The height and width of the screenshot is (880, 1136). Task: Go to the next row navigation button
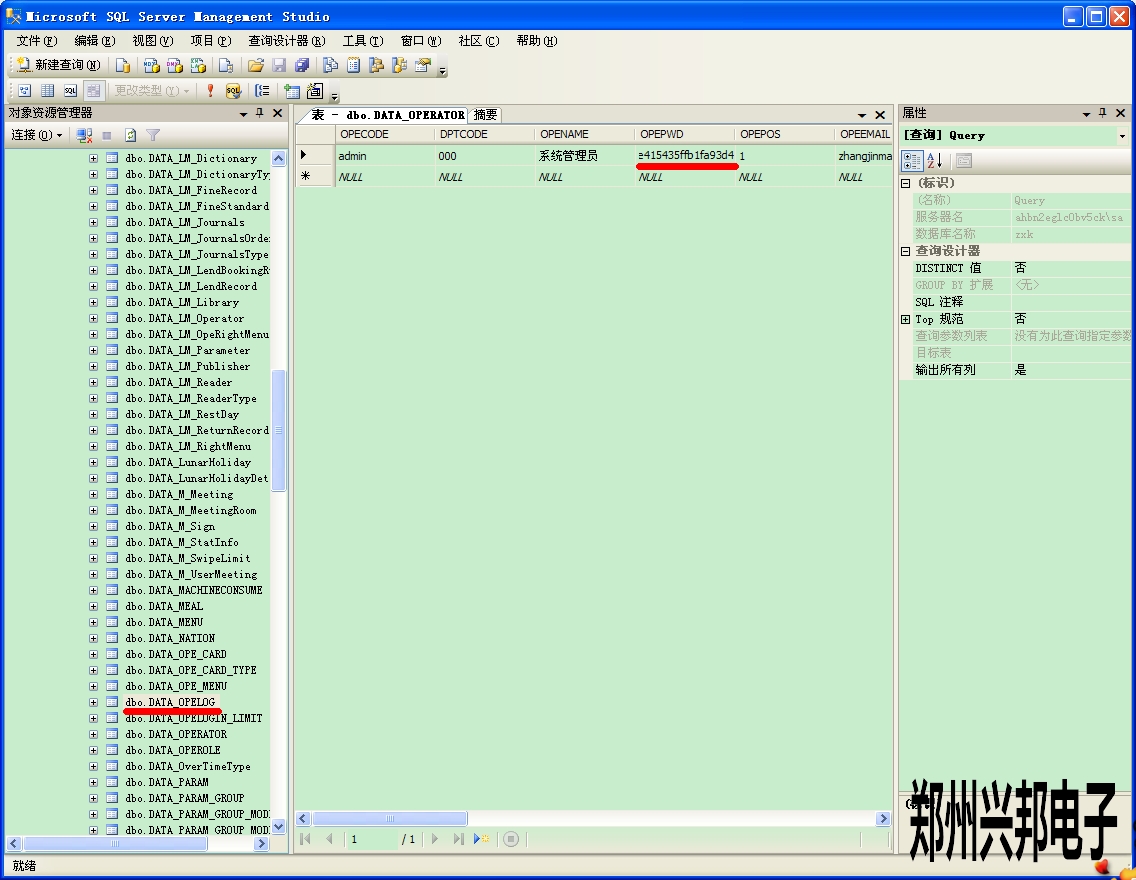point(435,839)
